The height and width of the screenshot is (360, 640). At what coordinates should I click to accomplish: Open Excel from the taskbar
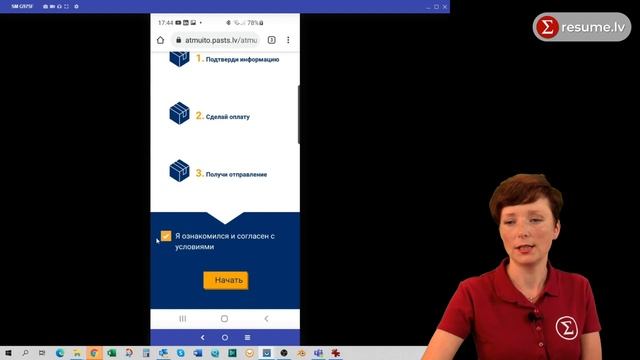click(111, 353)
